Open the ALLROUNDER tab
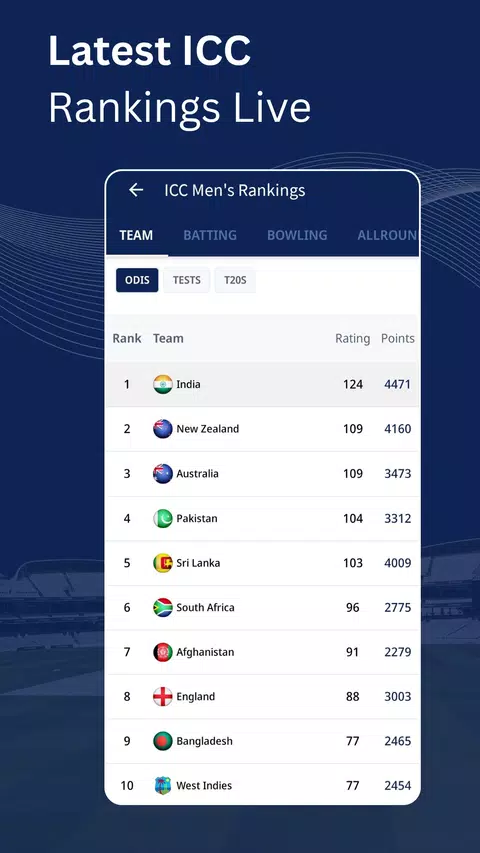 pyautogui.click(x=387, y=236)
